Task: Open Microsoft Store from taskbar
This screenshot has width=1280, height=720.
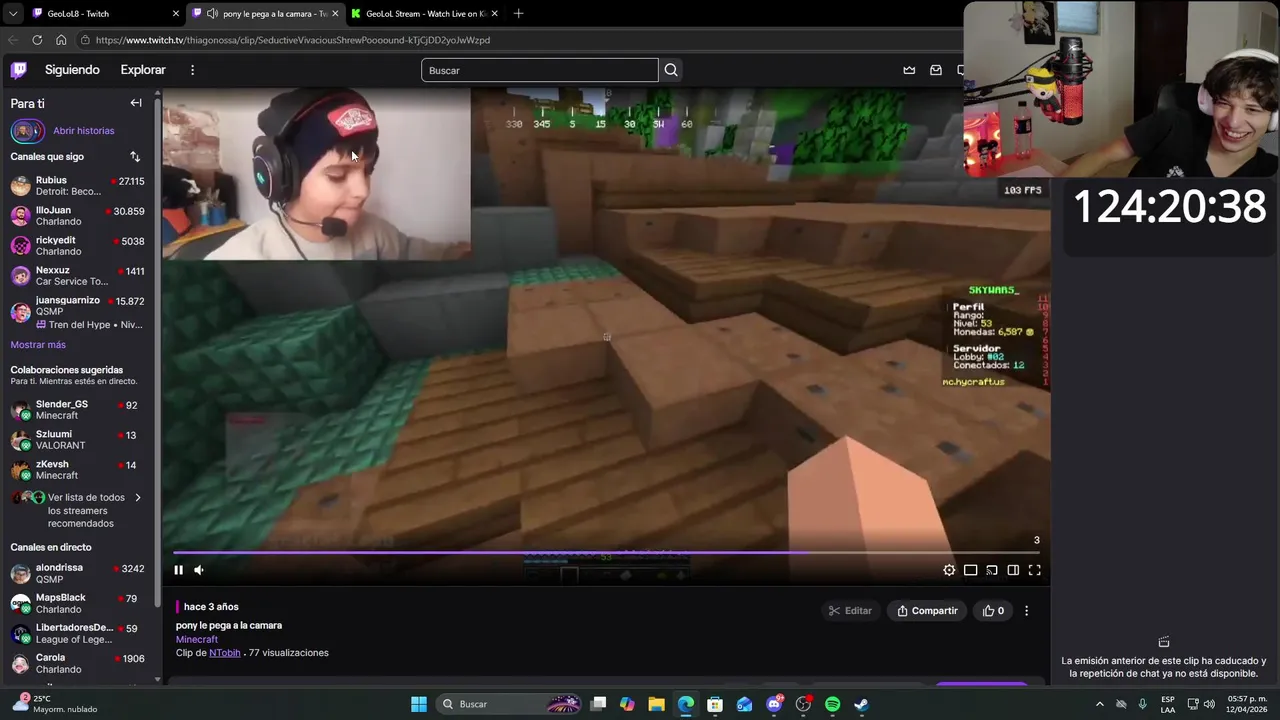Action: (x=715, y=704)
